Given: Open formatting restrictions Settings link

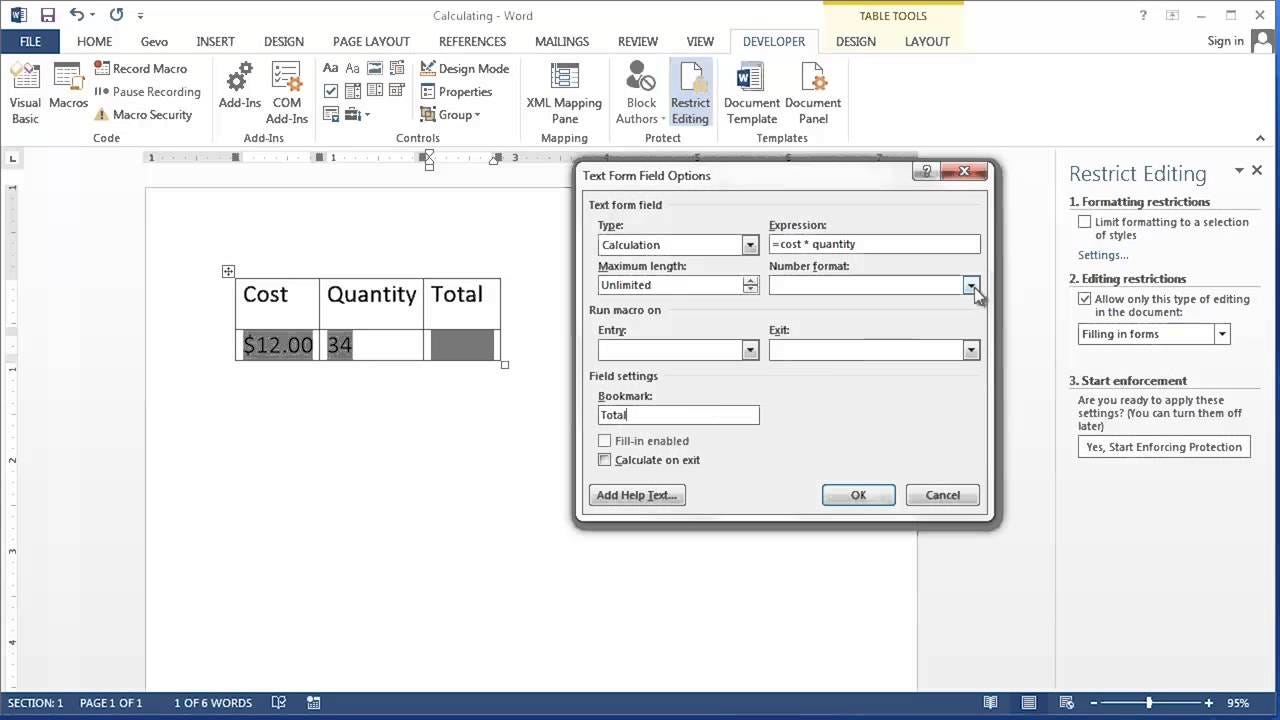Looking at the screenshot, I should [x=1103, y=256].
